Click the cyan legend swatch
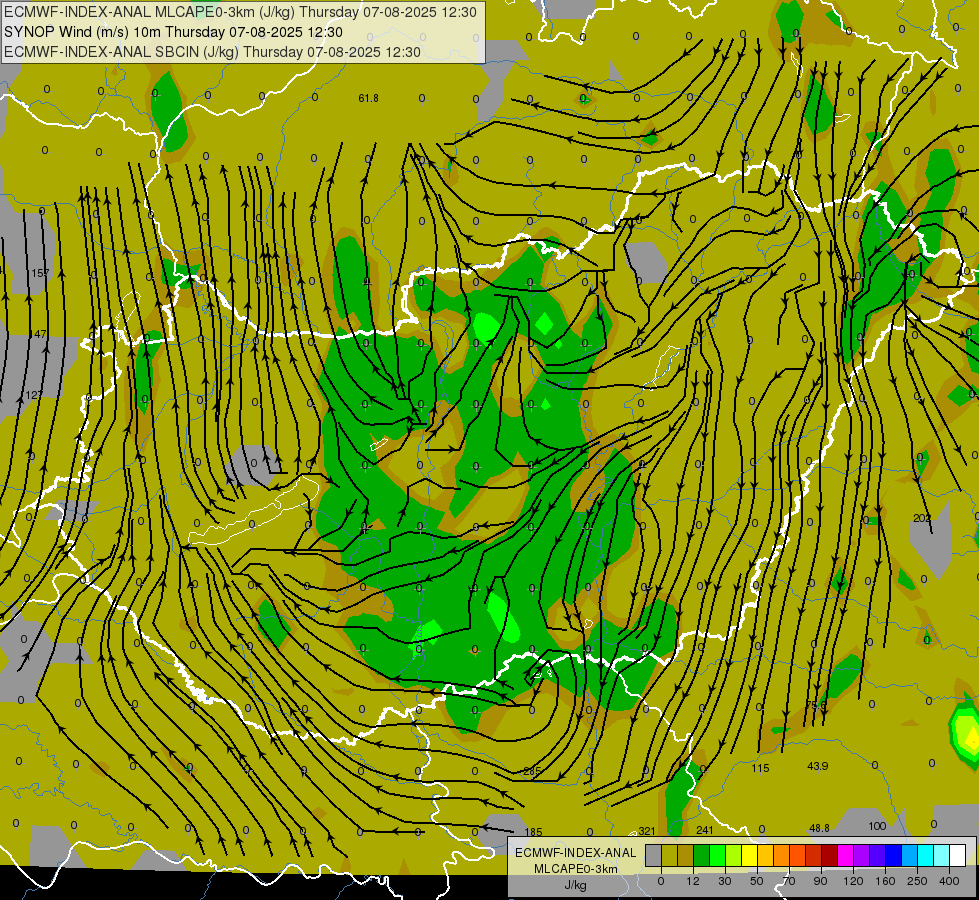 (927, 855)
